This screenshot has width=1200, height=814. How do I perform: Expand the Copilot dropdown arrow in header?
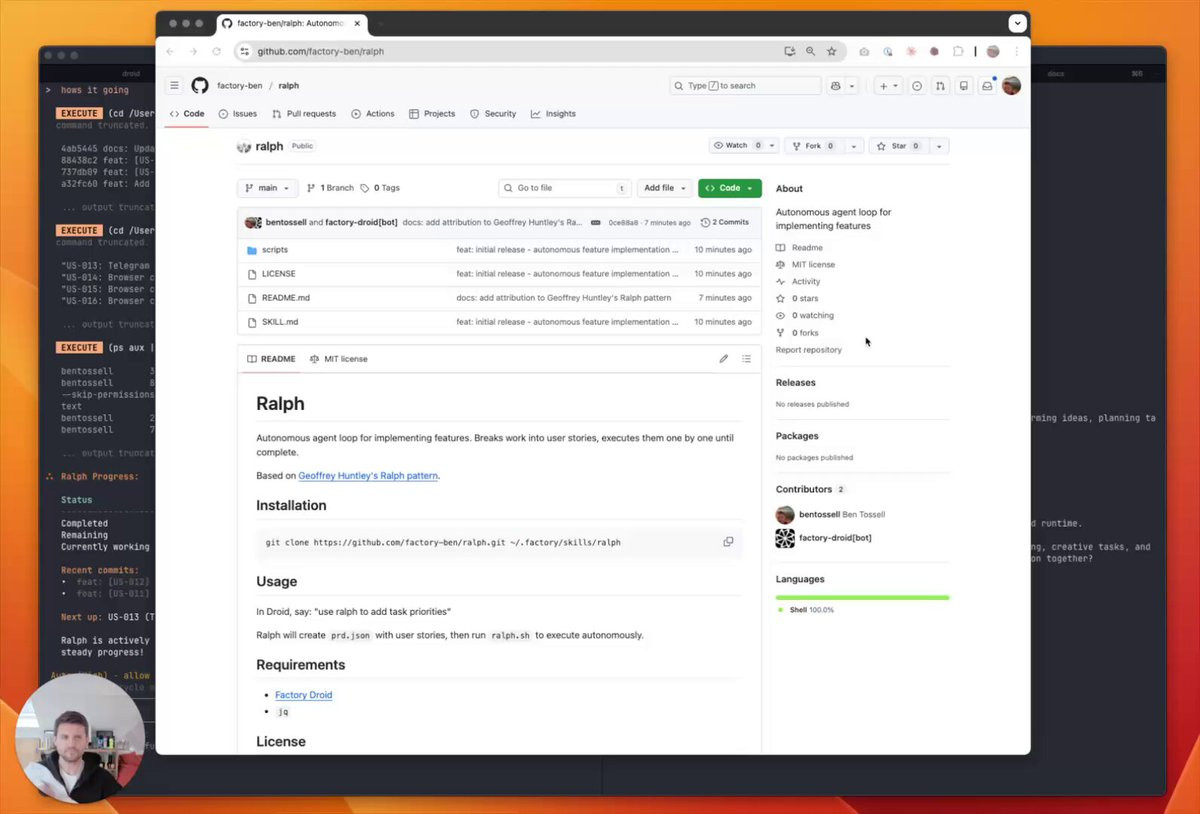852,86
